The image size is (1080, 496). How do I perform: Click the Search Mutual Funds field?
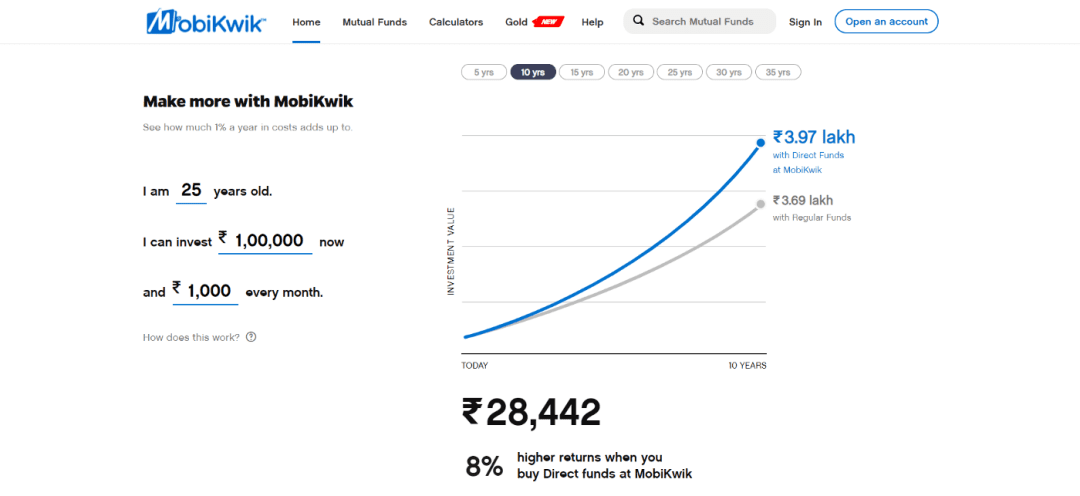point(699,21)
